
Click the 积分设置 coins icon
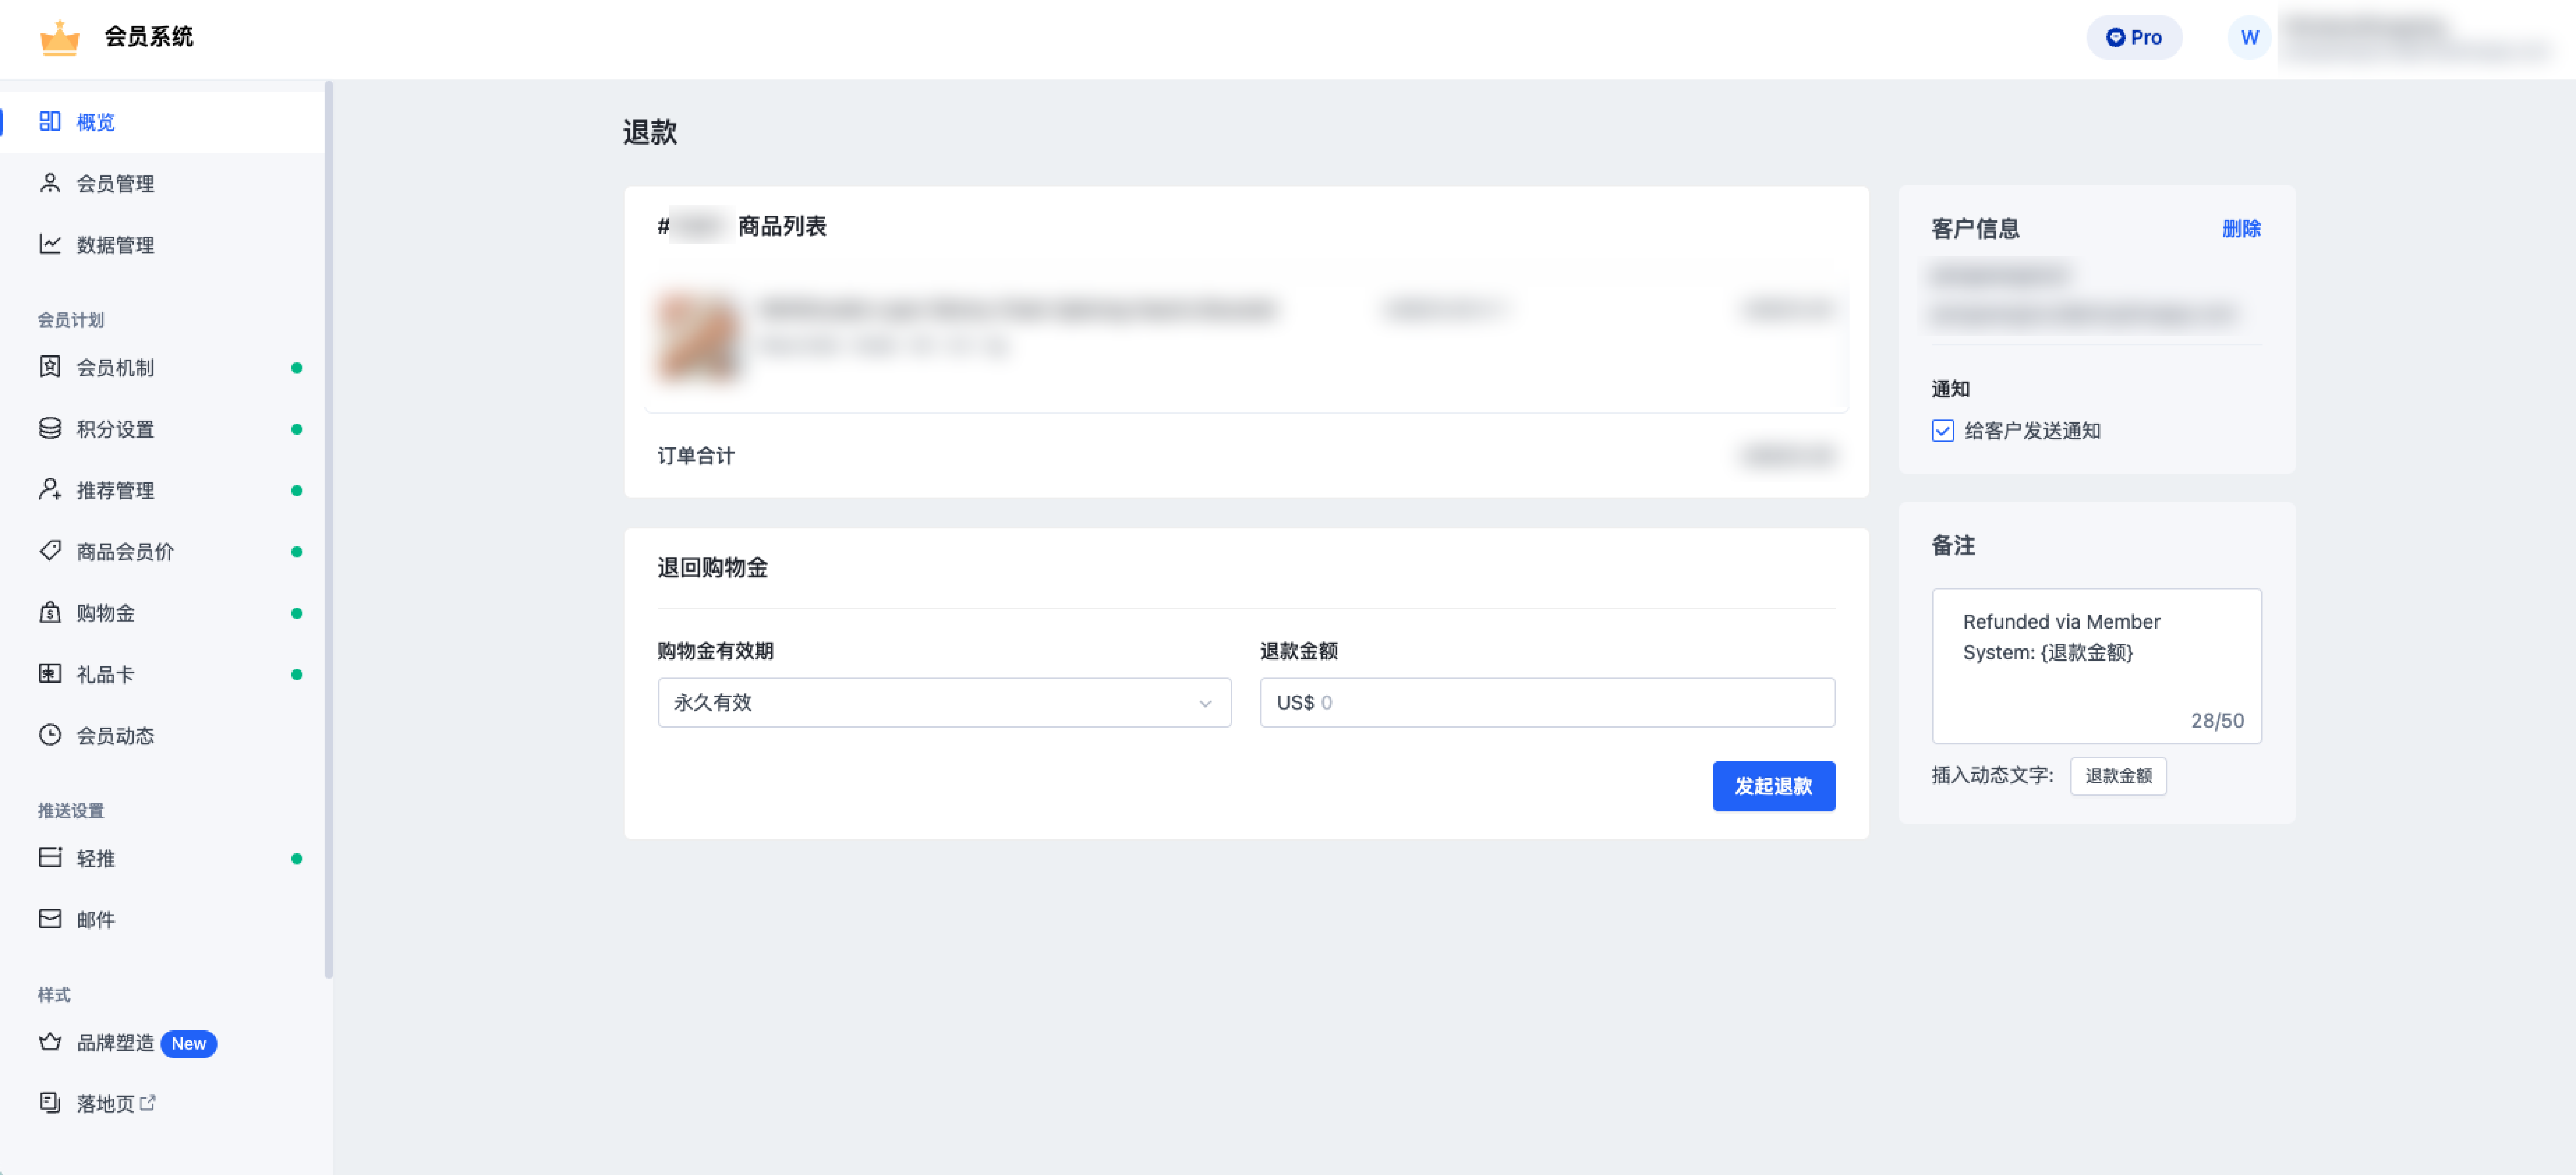(50, 428)
